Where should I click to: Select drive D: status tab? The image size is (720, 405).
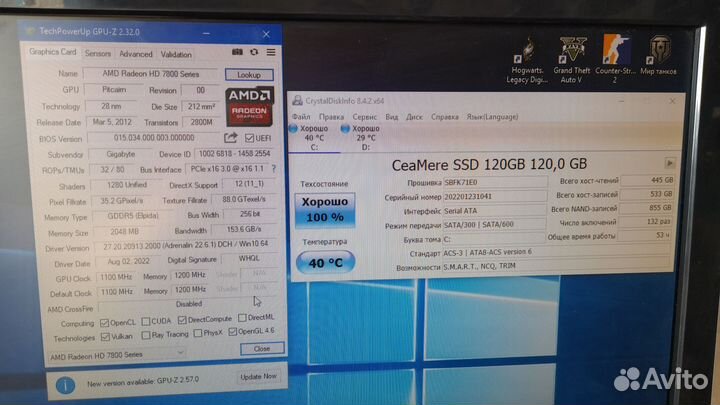[366, 137]
